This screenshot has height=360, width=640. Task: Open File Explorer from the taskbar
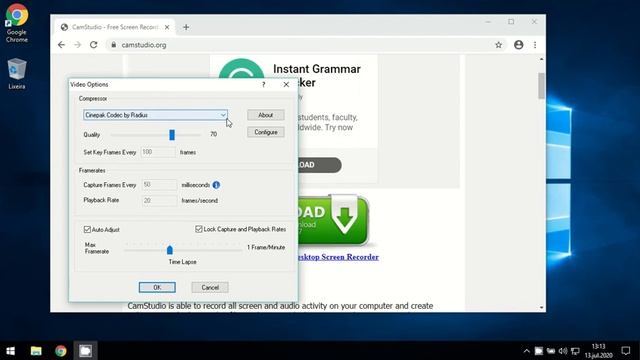click(36, 351)
